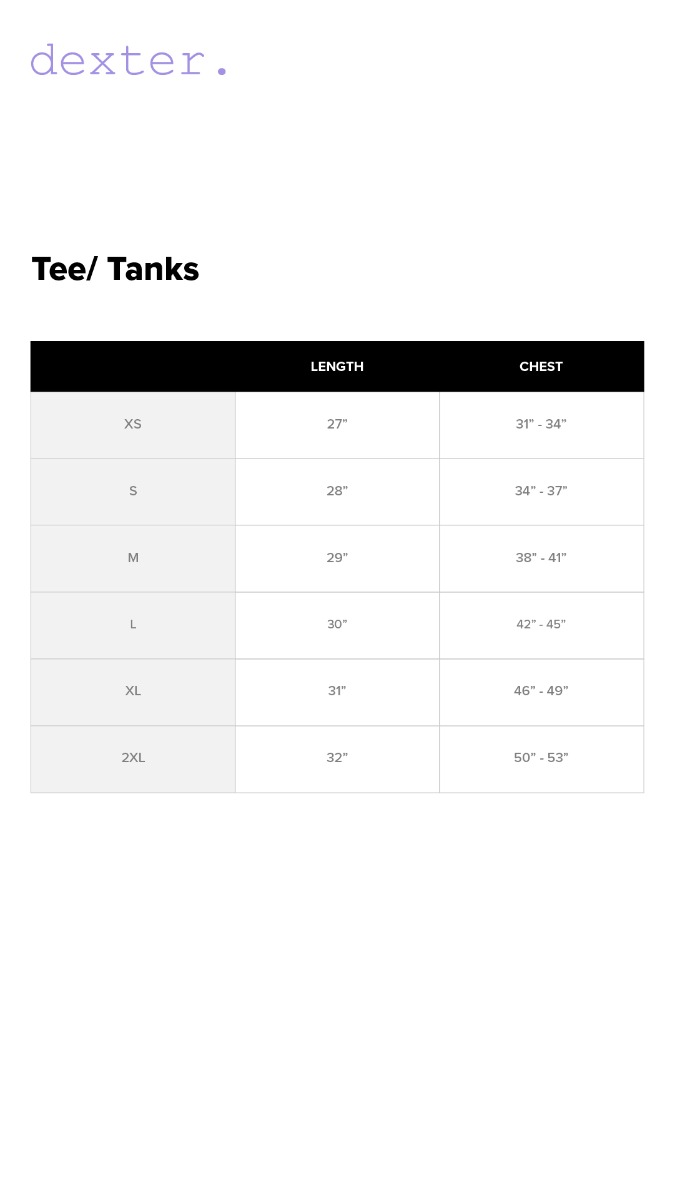Select the L size row label
Image resolution: width=675 pixels, height=1200 pixels.
[x=133, y=624]
